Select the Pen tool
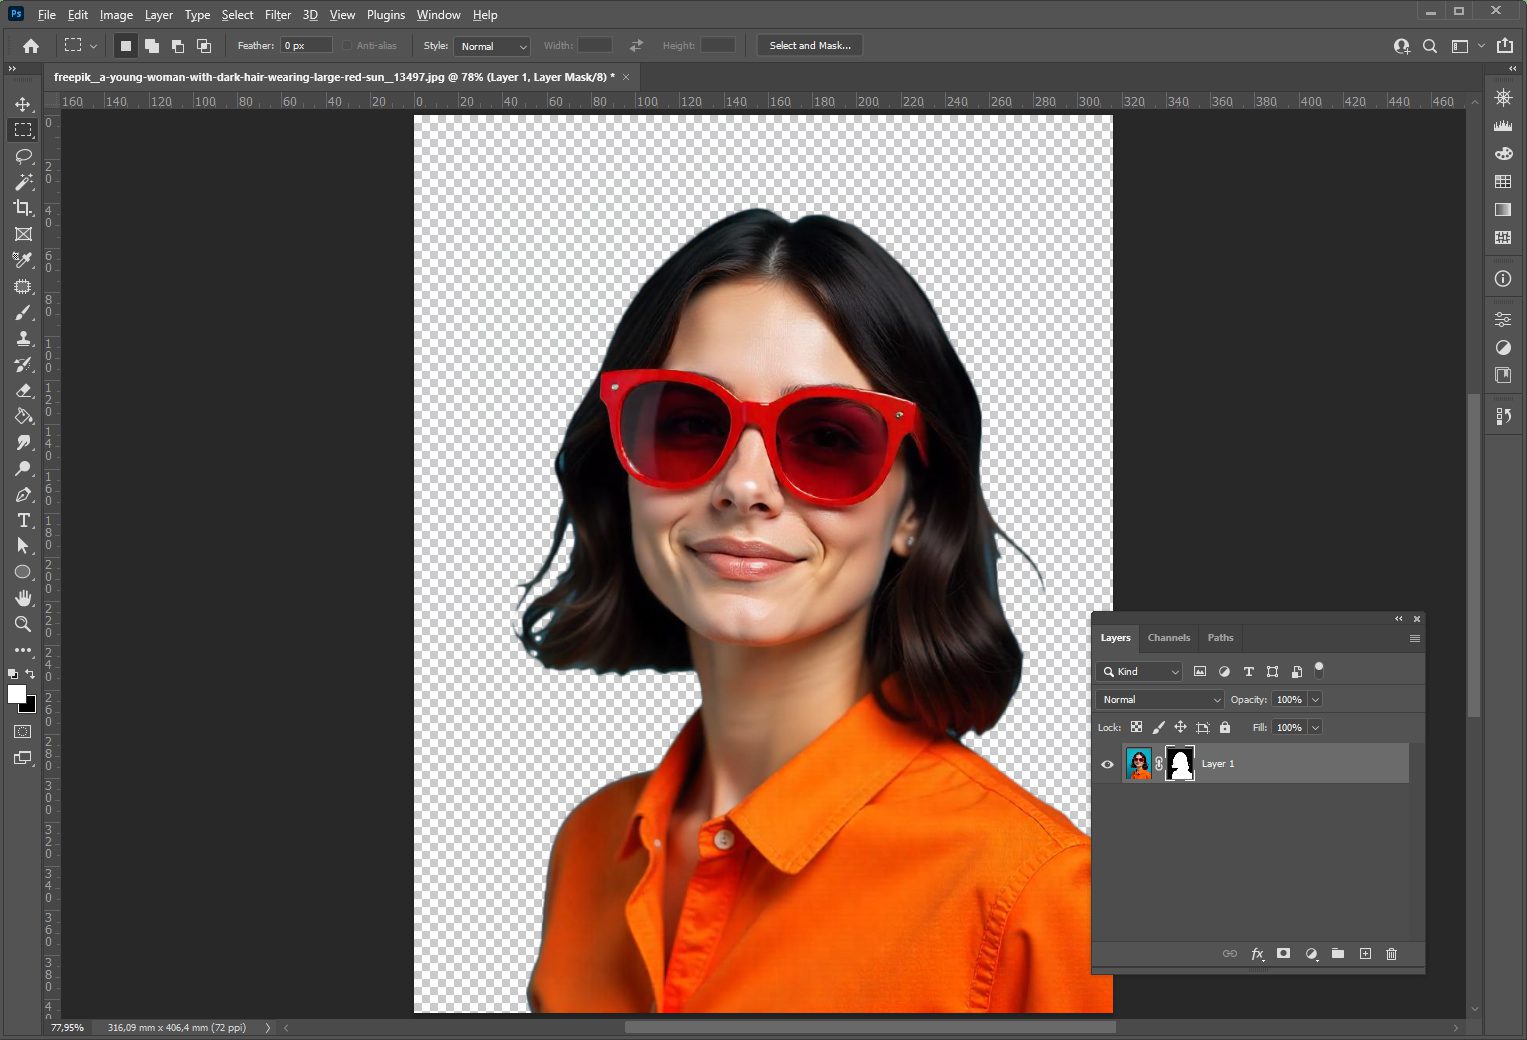This screenshot has height=1040, width=1527. [23, 494]
